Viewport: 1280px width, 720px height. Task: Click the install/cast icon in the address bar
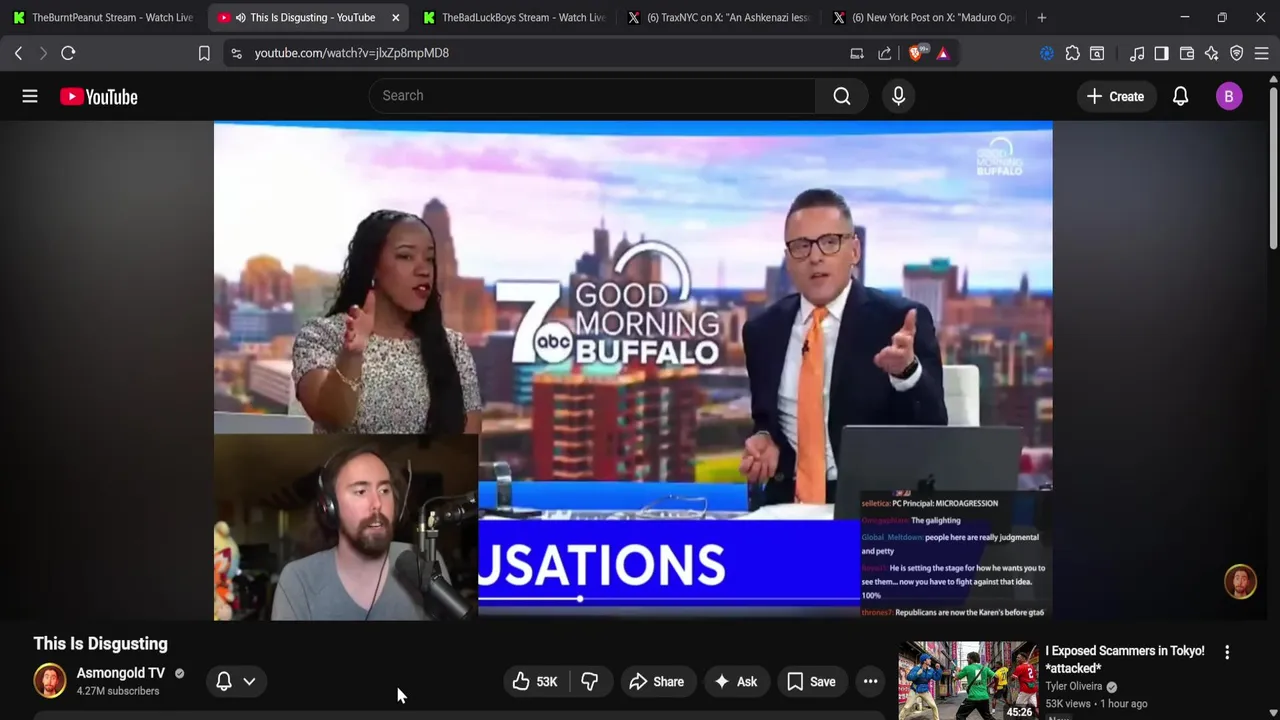[x=857, y=53]
